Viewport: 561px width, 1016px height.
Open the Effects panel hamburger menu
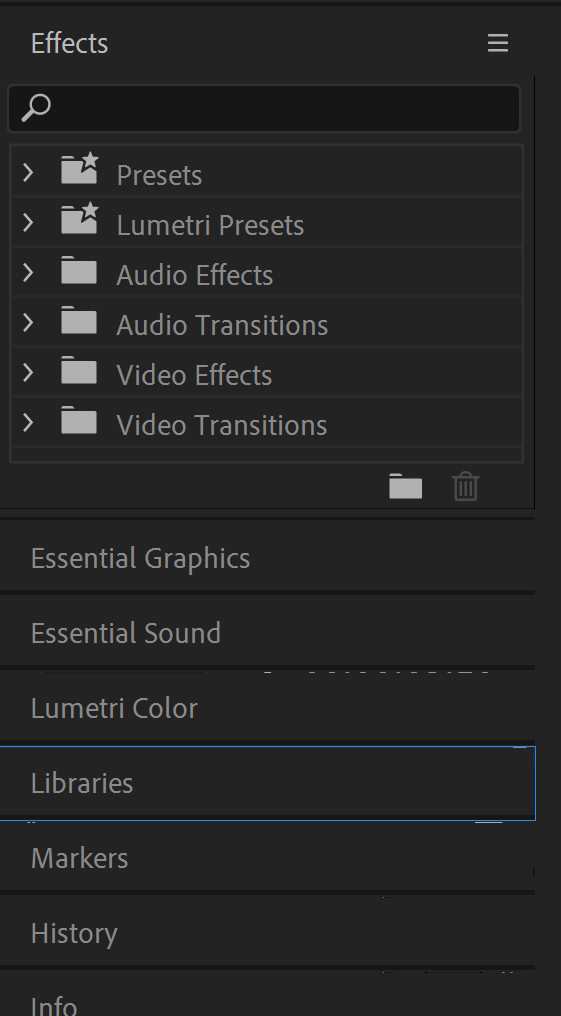(498, 43)
